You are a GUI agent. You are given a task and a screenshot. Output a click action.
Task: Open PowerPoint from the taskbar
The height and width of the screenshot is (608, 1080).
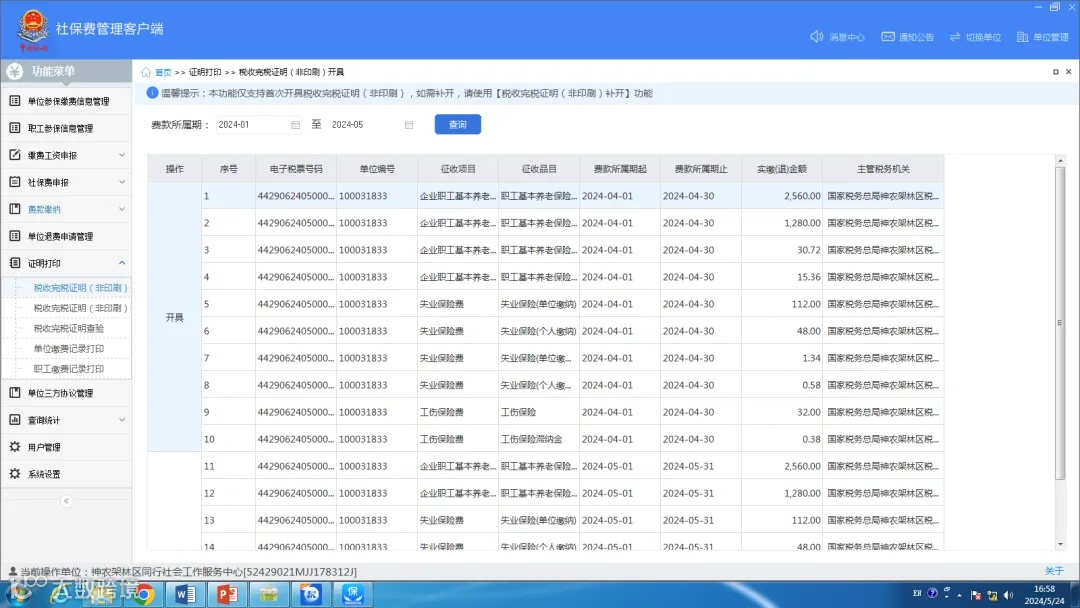pyautogui.click(x=227, y=594)
